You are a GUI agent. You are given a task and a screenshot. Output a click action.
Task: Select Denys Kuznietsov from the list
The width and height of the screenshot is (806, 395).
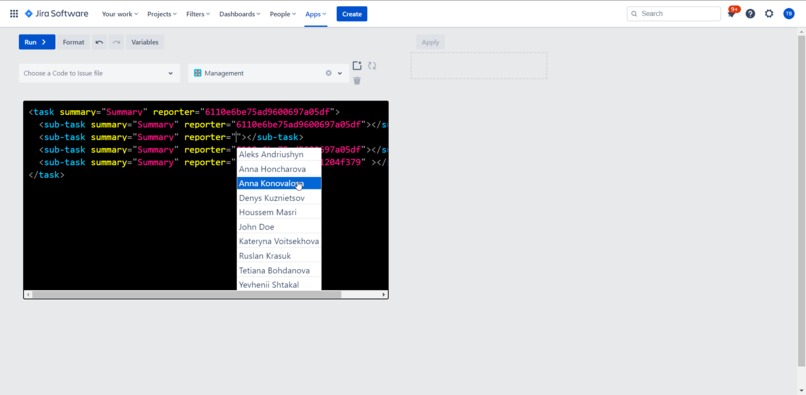coord(279,198)
